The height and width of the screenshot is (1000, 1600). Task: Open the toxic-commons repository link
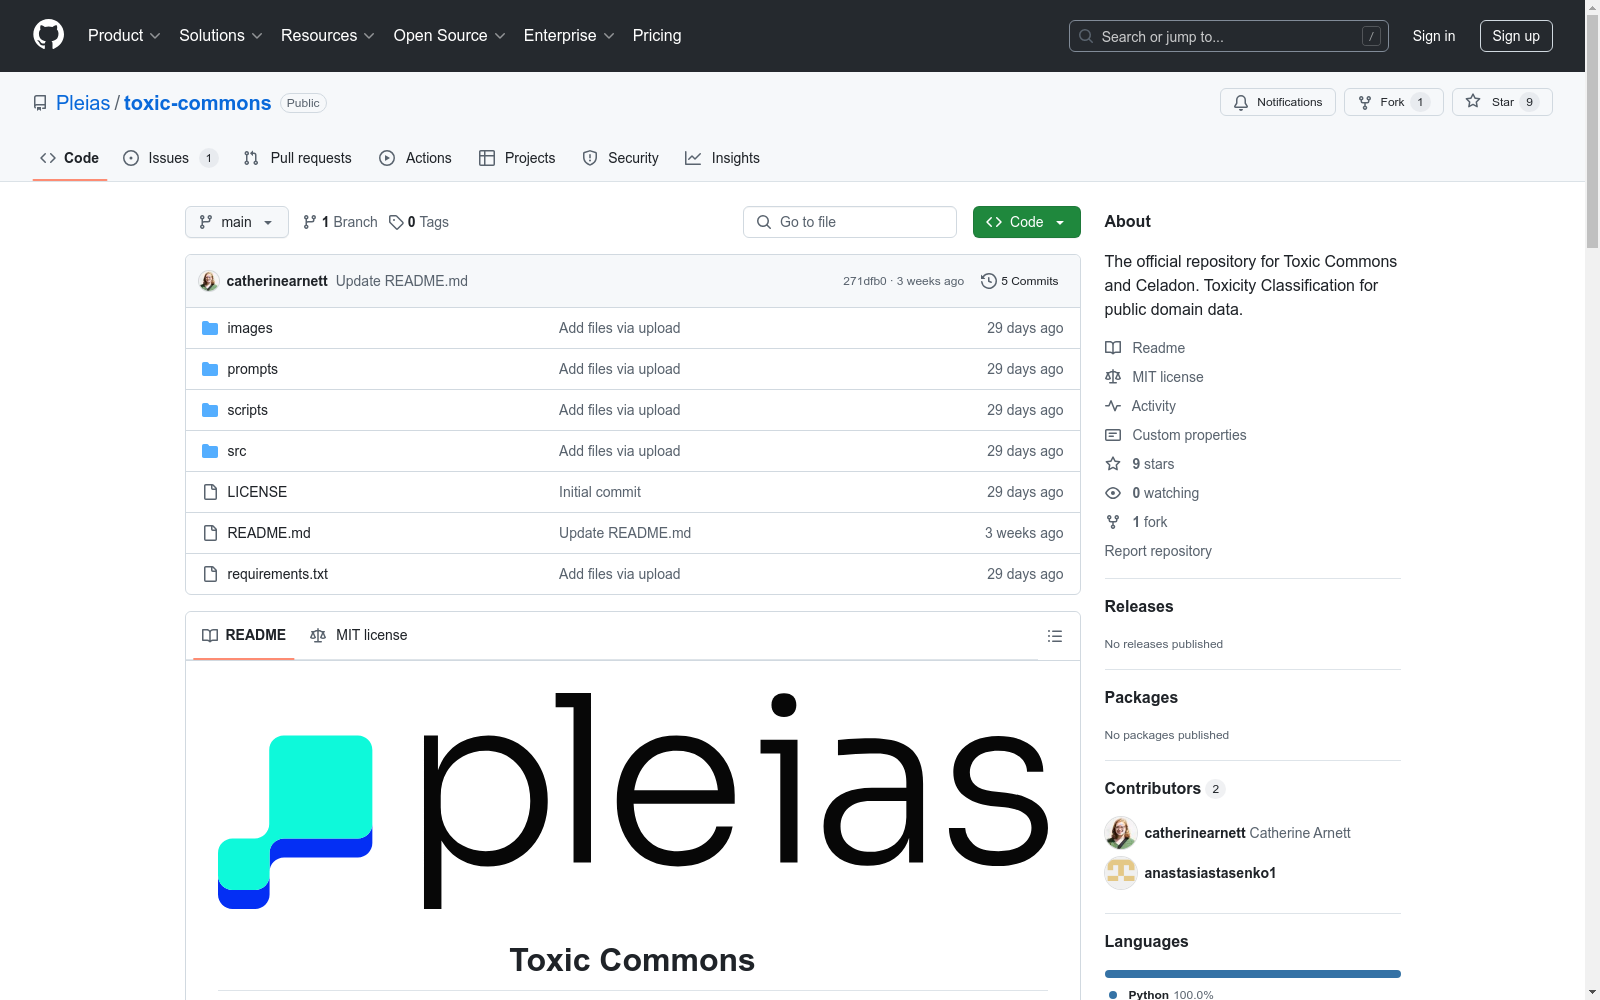(x=197, y=103)
